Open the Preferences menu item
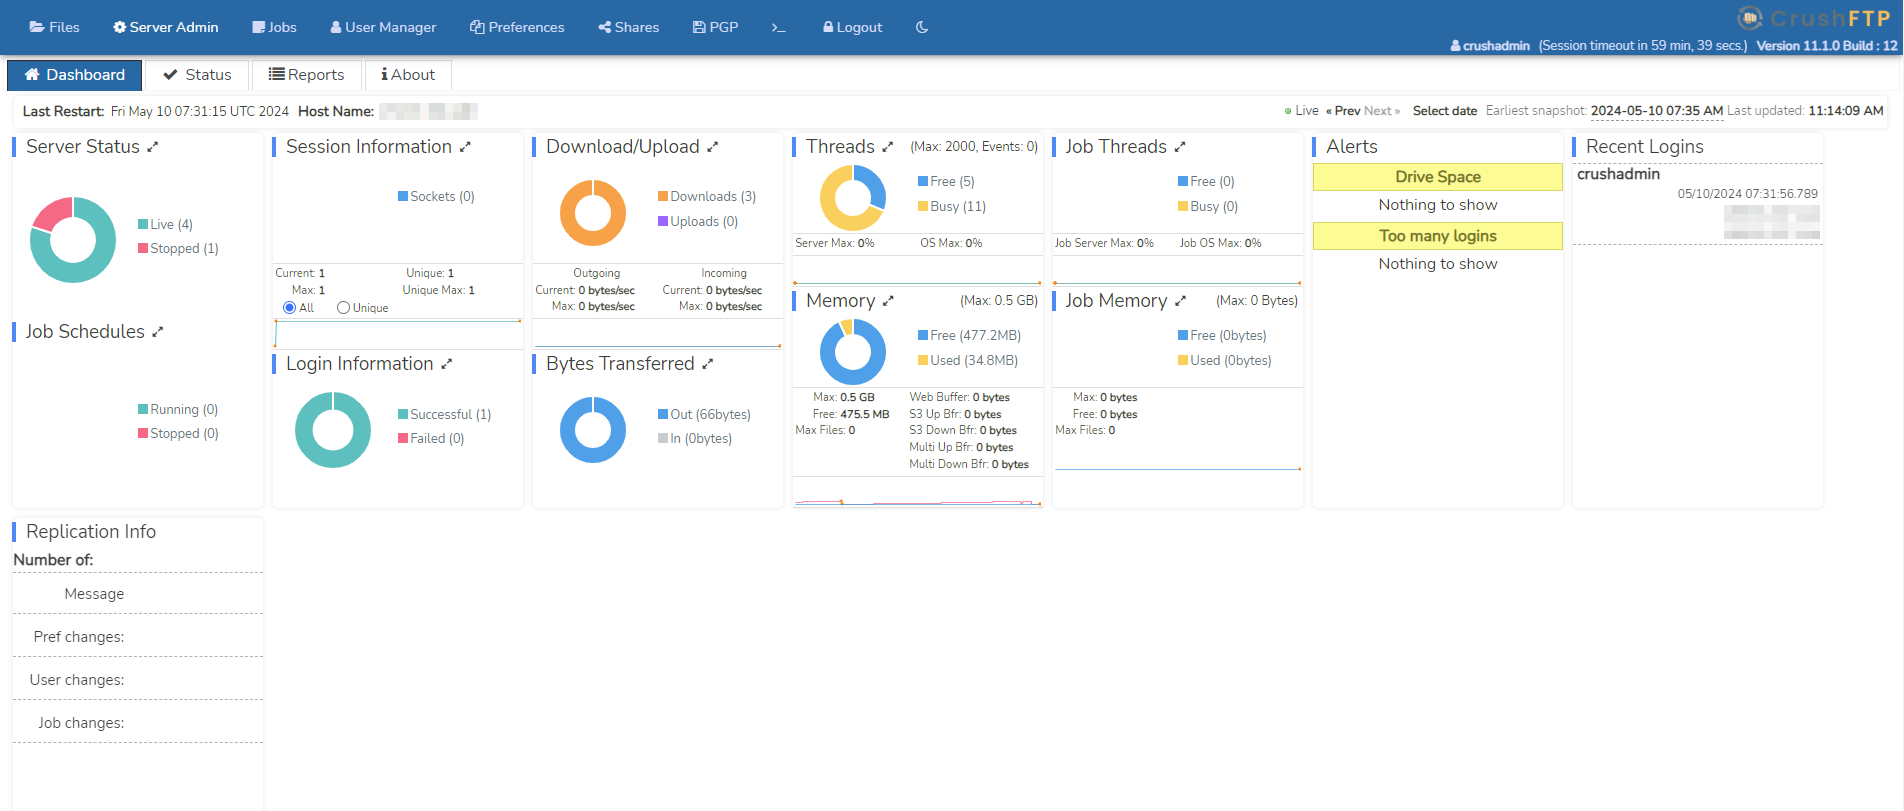 point(517,27)
